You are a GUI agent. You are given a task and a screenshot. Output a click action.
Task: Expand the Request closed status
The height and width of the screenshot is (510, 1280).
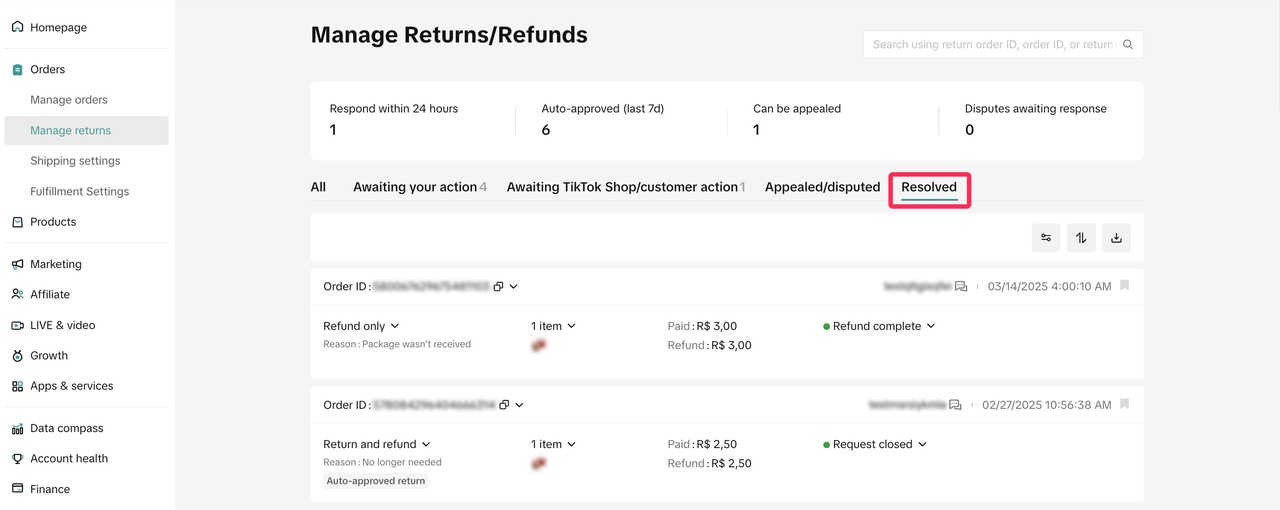click(x=875, y=444)
